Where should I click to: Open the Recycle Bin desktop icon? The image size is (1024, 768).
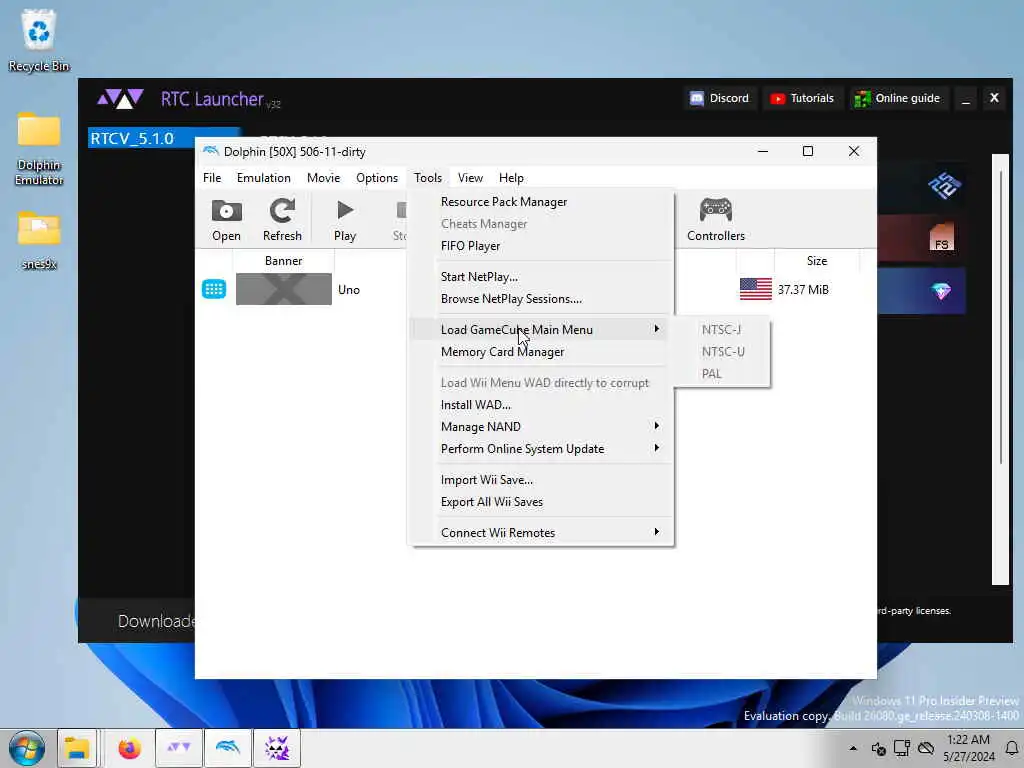click(39, 40)
